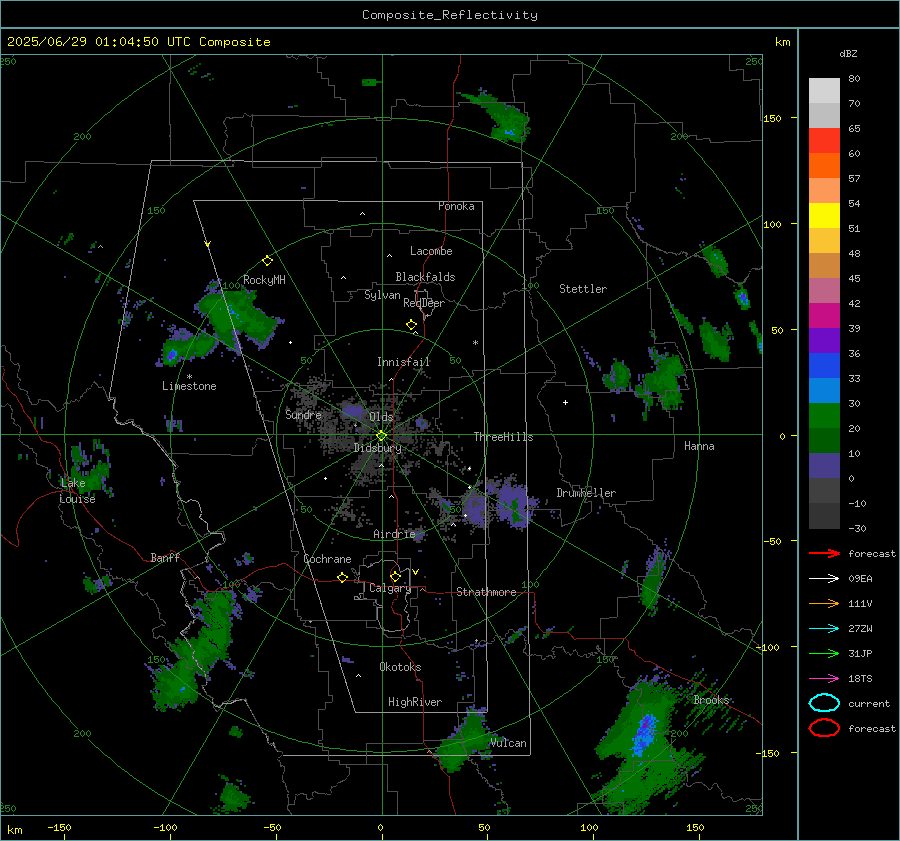Click the orange 111V arrow icon

click(x=824, y=603)
